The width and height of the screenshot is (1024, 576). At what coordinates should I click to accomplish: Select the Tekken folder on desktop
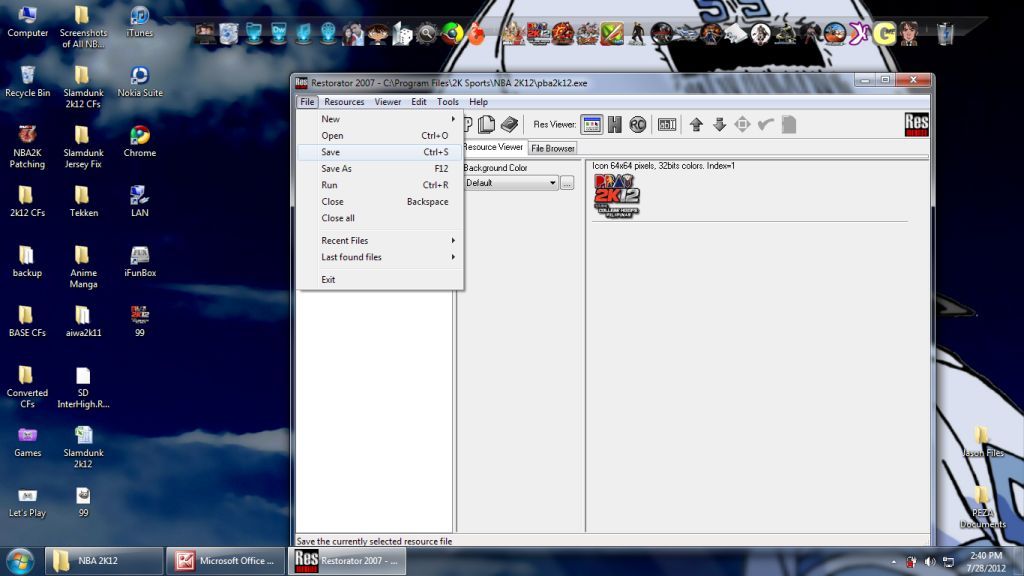pos(84,202)
